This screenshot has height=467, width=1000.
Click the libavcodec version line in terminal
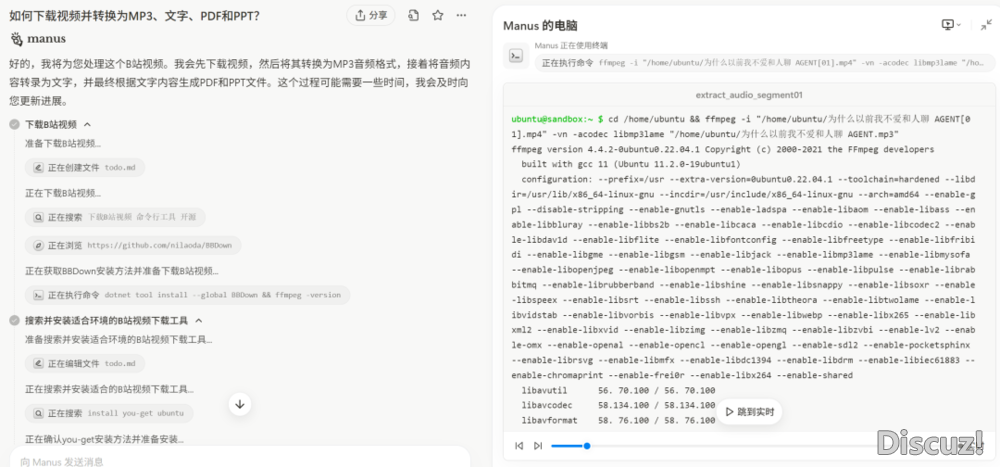618,406
